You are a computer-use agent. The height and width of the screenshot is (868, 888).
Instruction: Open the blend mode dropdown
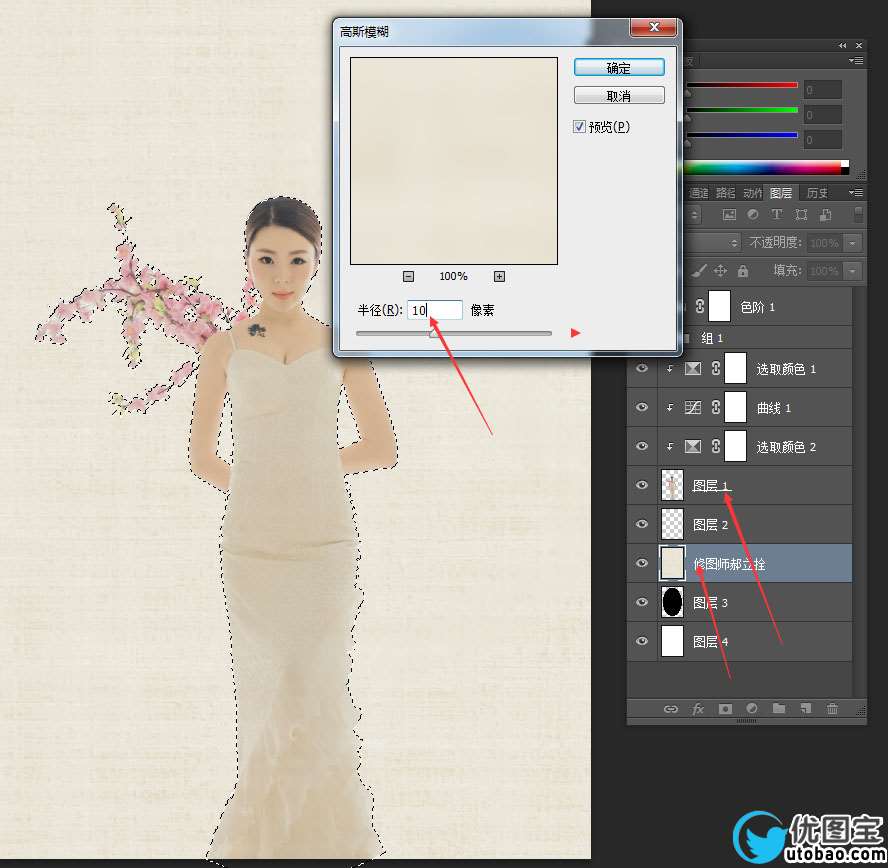tap(712, 243)
